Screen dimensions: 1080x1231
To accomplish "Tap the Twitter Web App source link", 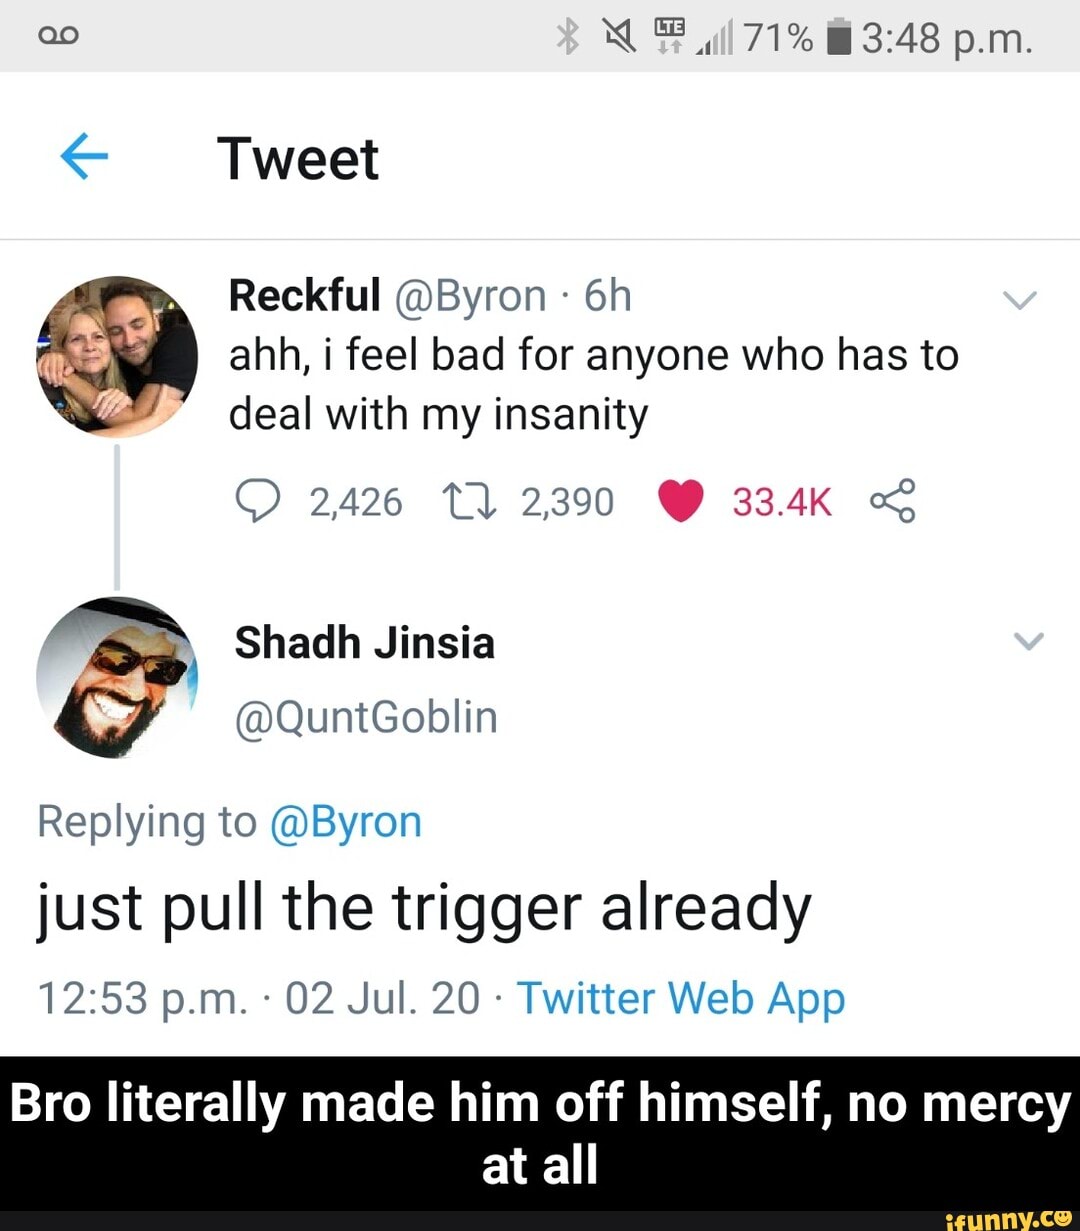I will tap(681, 997).
